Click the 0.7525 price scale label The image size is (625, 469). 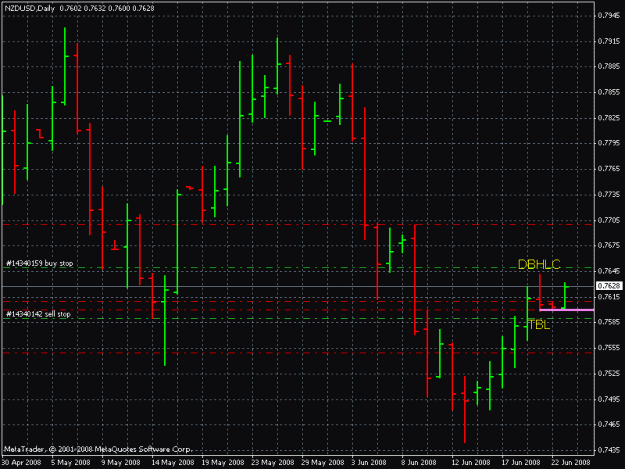pyautogui.click(x=609, y=373)
